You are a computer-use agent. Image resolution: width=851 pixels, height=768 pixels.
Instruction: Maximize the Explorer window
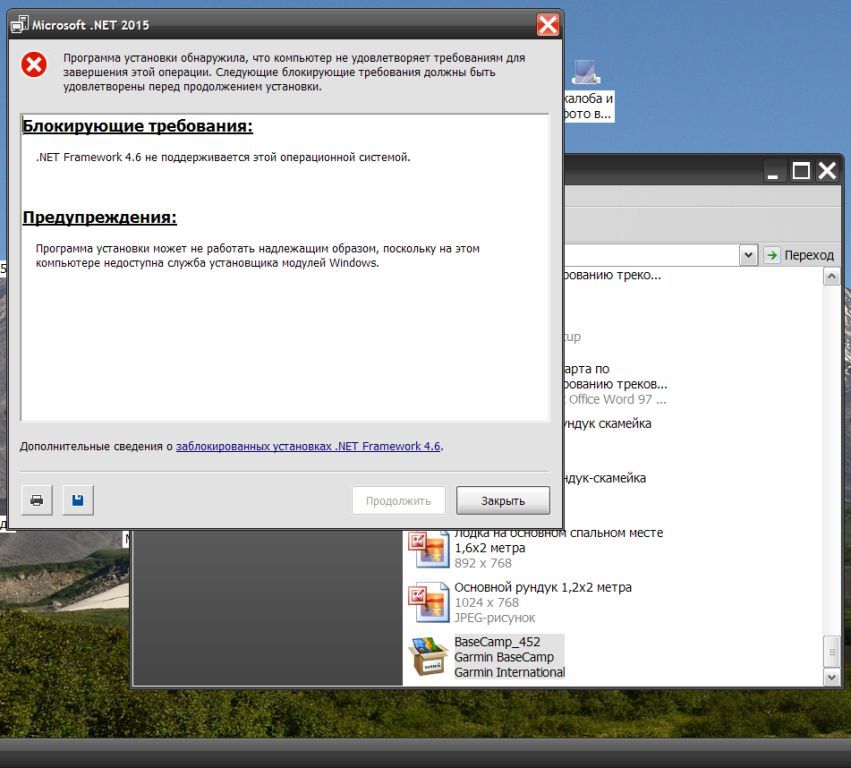tap(801, 172)
